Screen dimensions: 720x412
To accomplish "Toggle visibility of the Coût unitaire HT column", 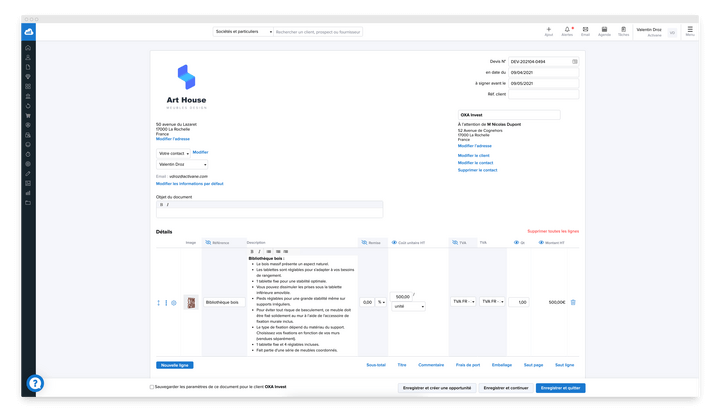I will (x=394, y=243).
